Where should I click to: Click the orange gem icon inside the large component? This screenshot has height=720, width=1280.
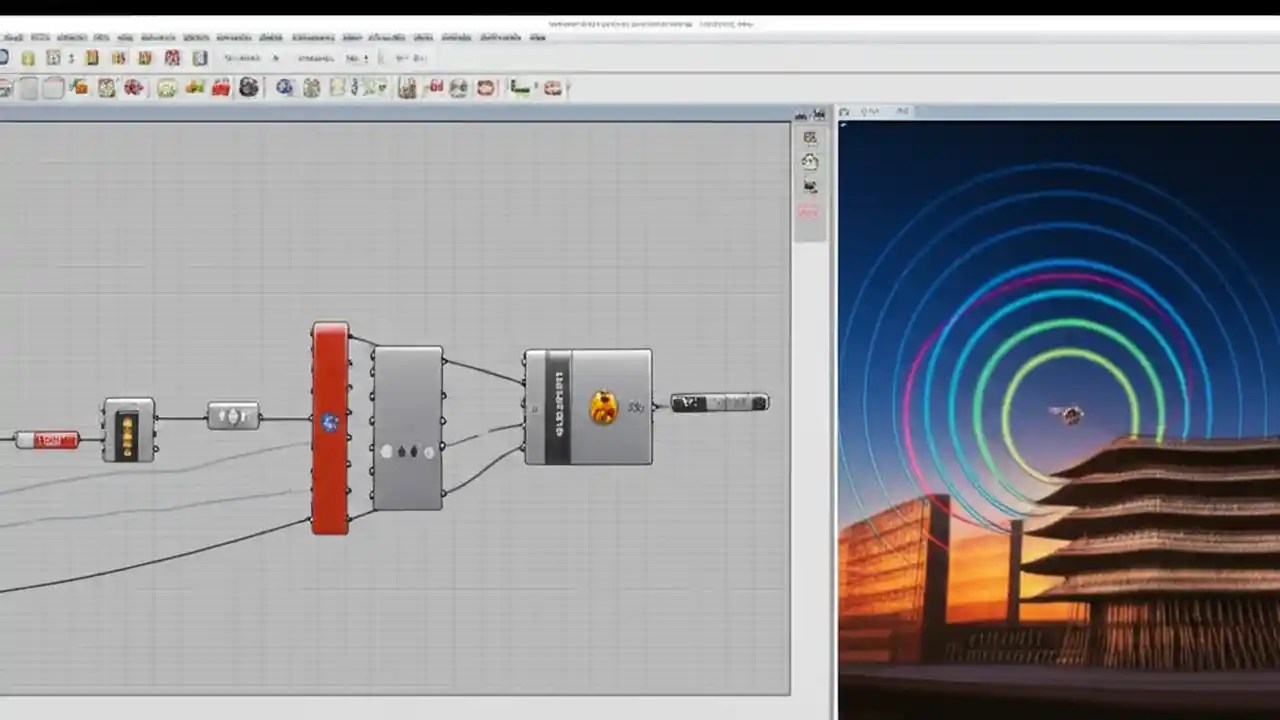coord(603,407)
